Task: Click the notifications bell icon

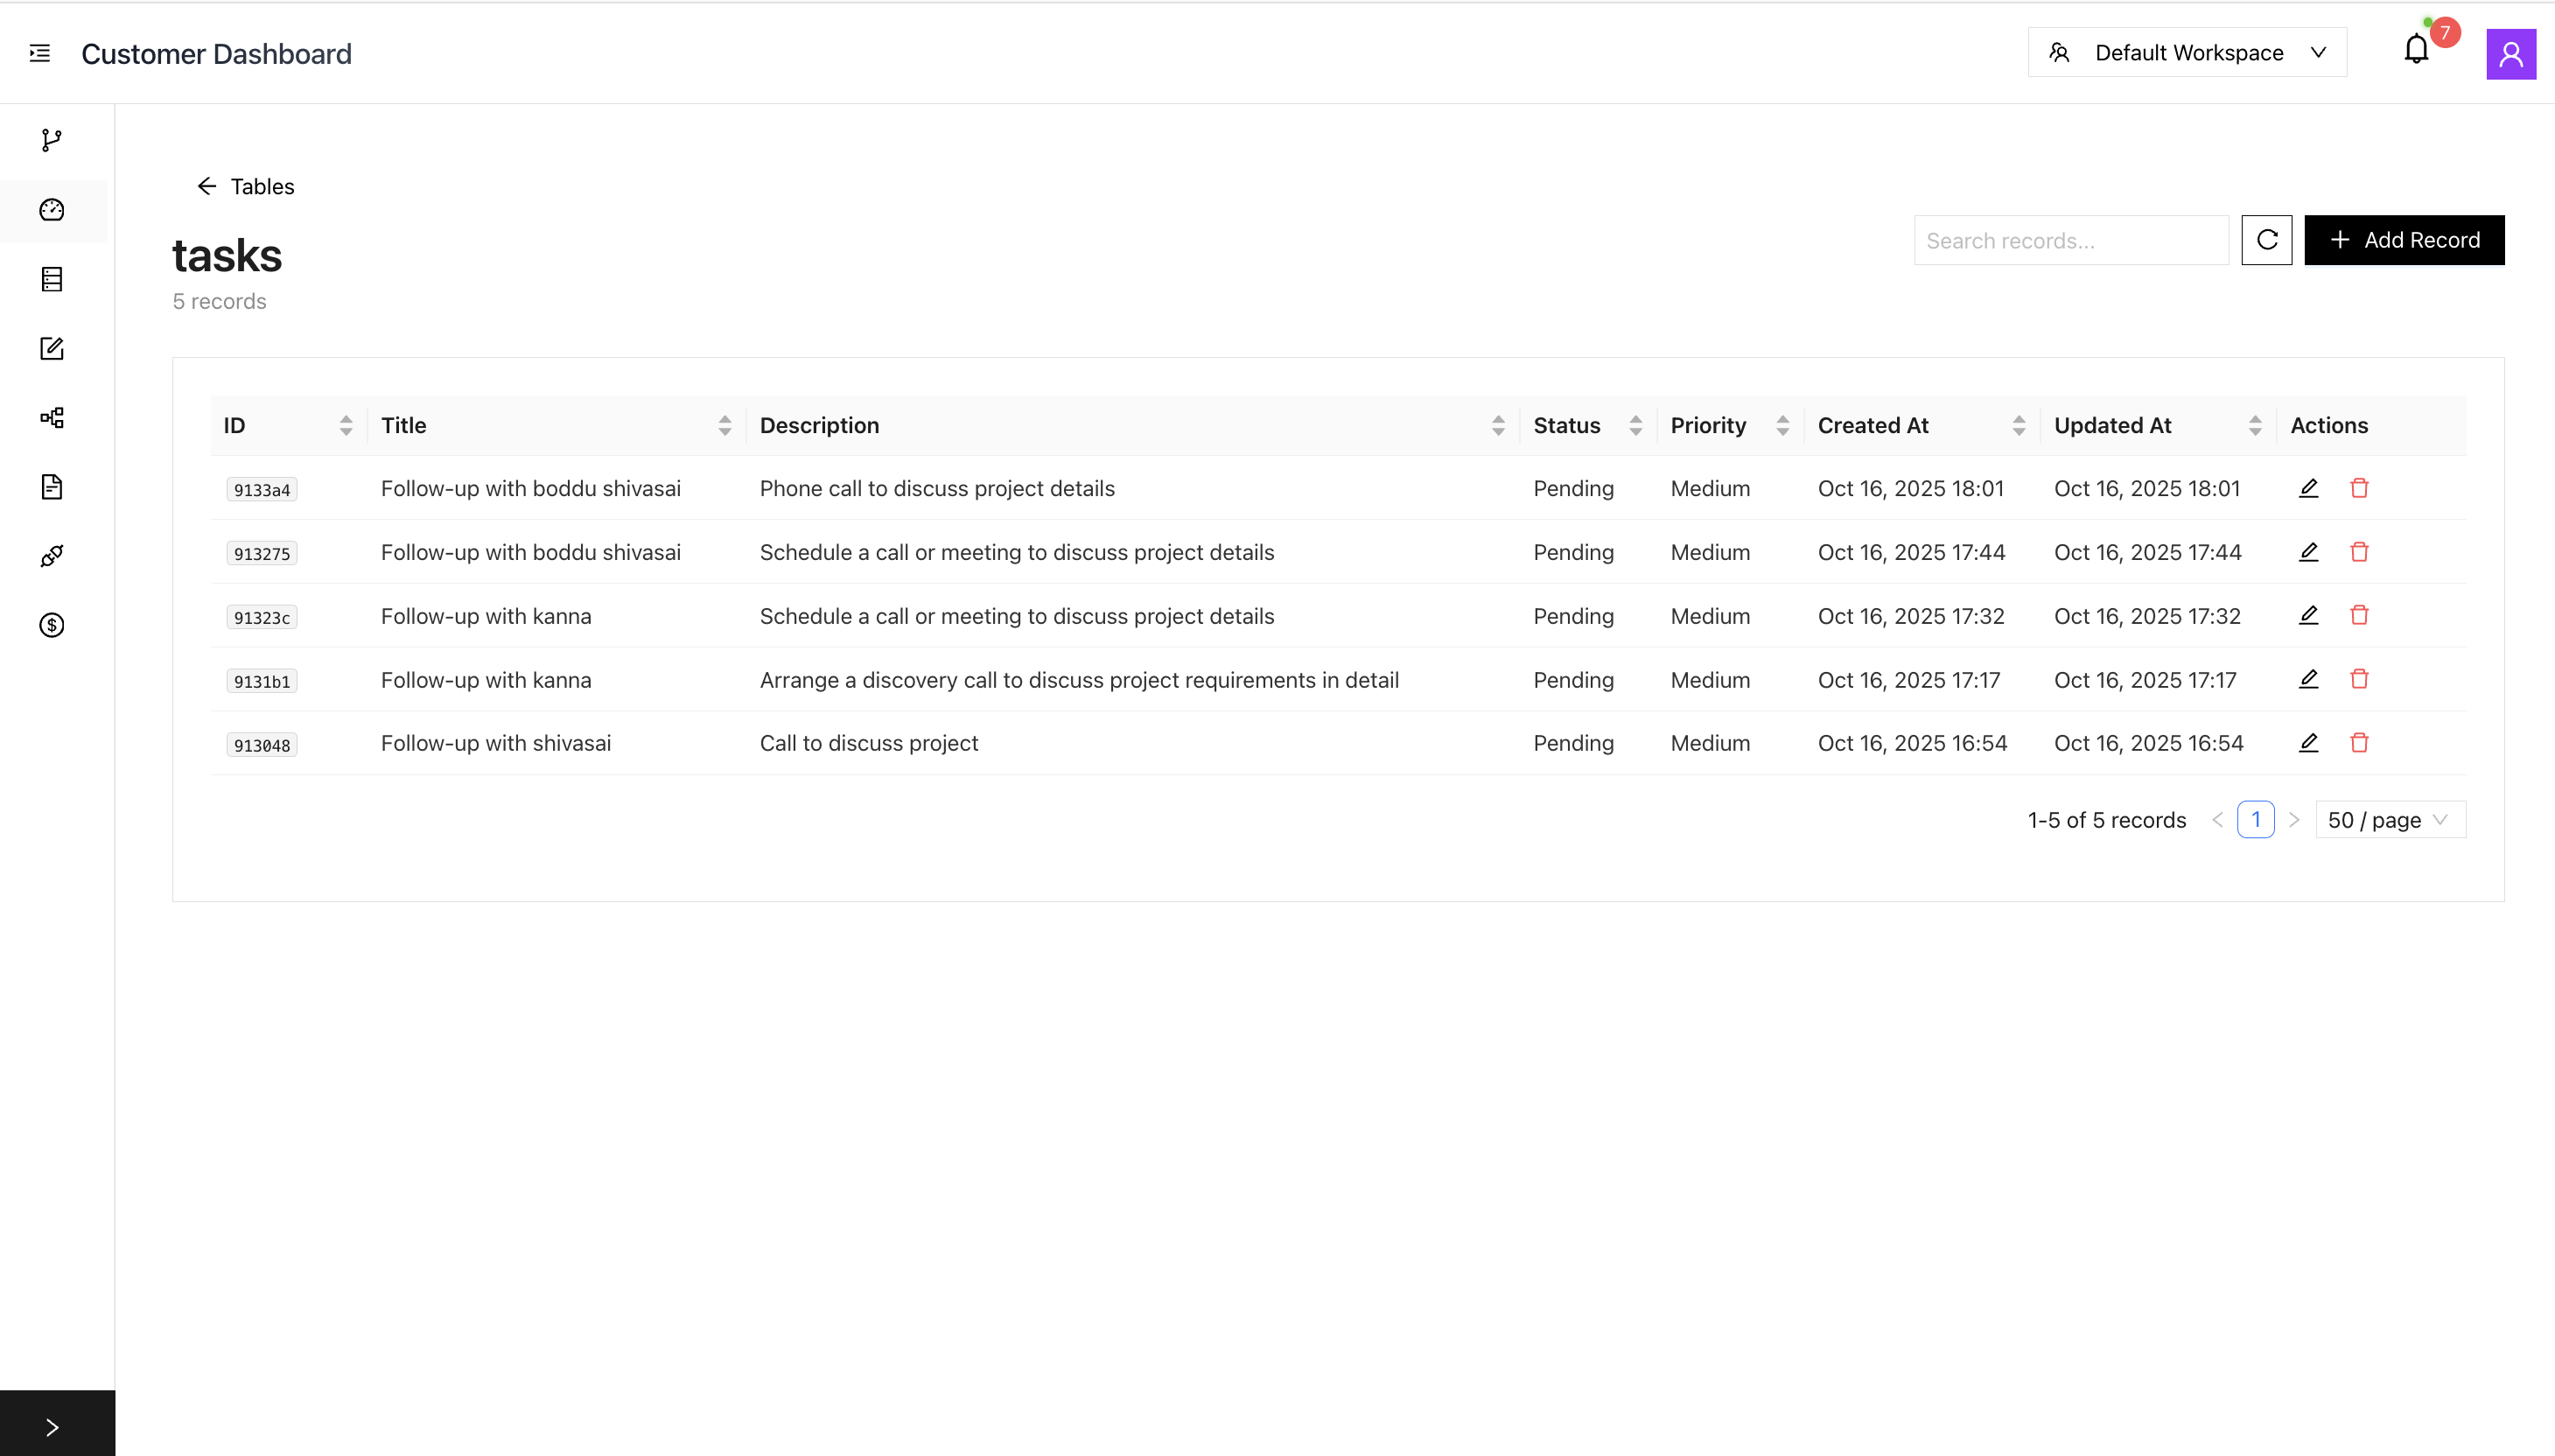Action: pyautogui.click(x=2416, y=50)
